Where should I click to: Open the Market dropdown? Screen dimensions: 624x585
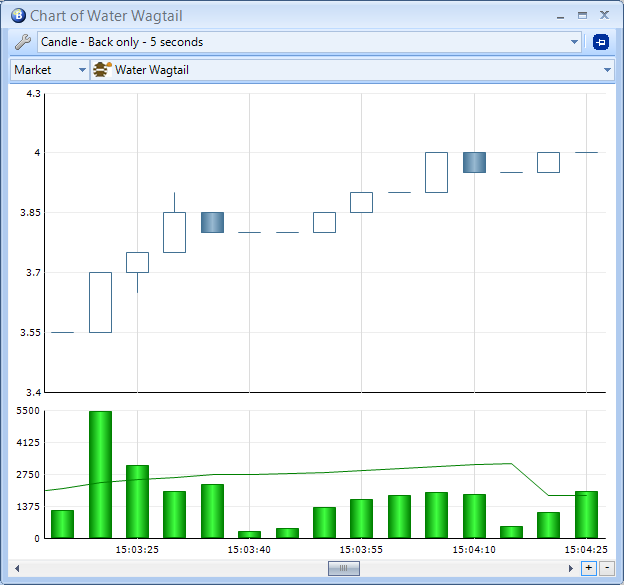[x=49, y=70]
